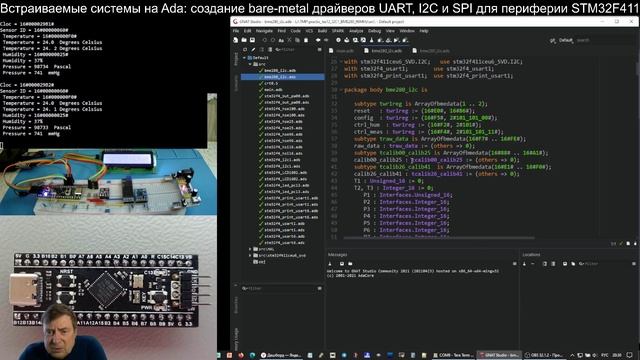Viewport: 640px width, 360px height.
Task: Click the Project panel filter field
Action: point(296,50)
